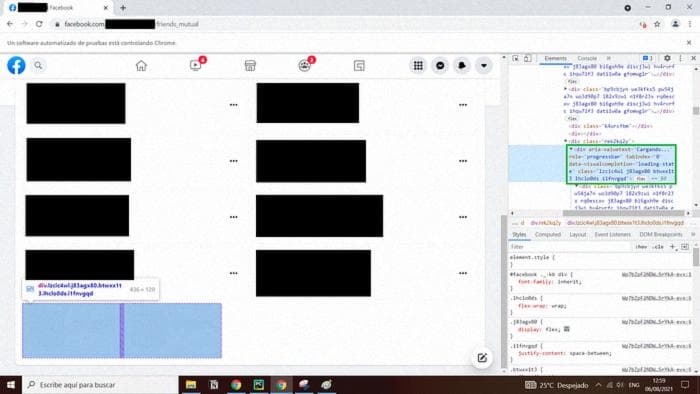Open the notifications bell icon
This screenshot has width=700, height=394.
pyautogui.click(x=462, y=66)
